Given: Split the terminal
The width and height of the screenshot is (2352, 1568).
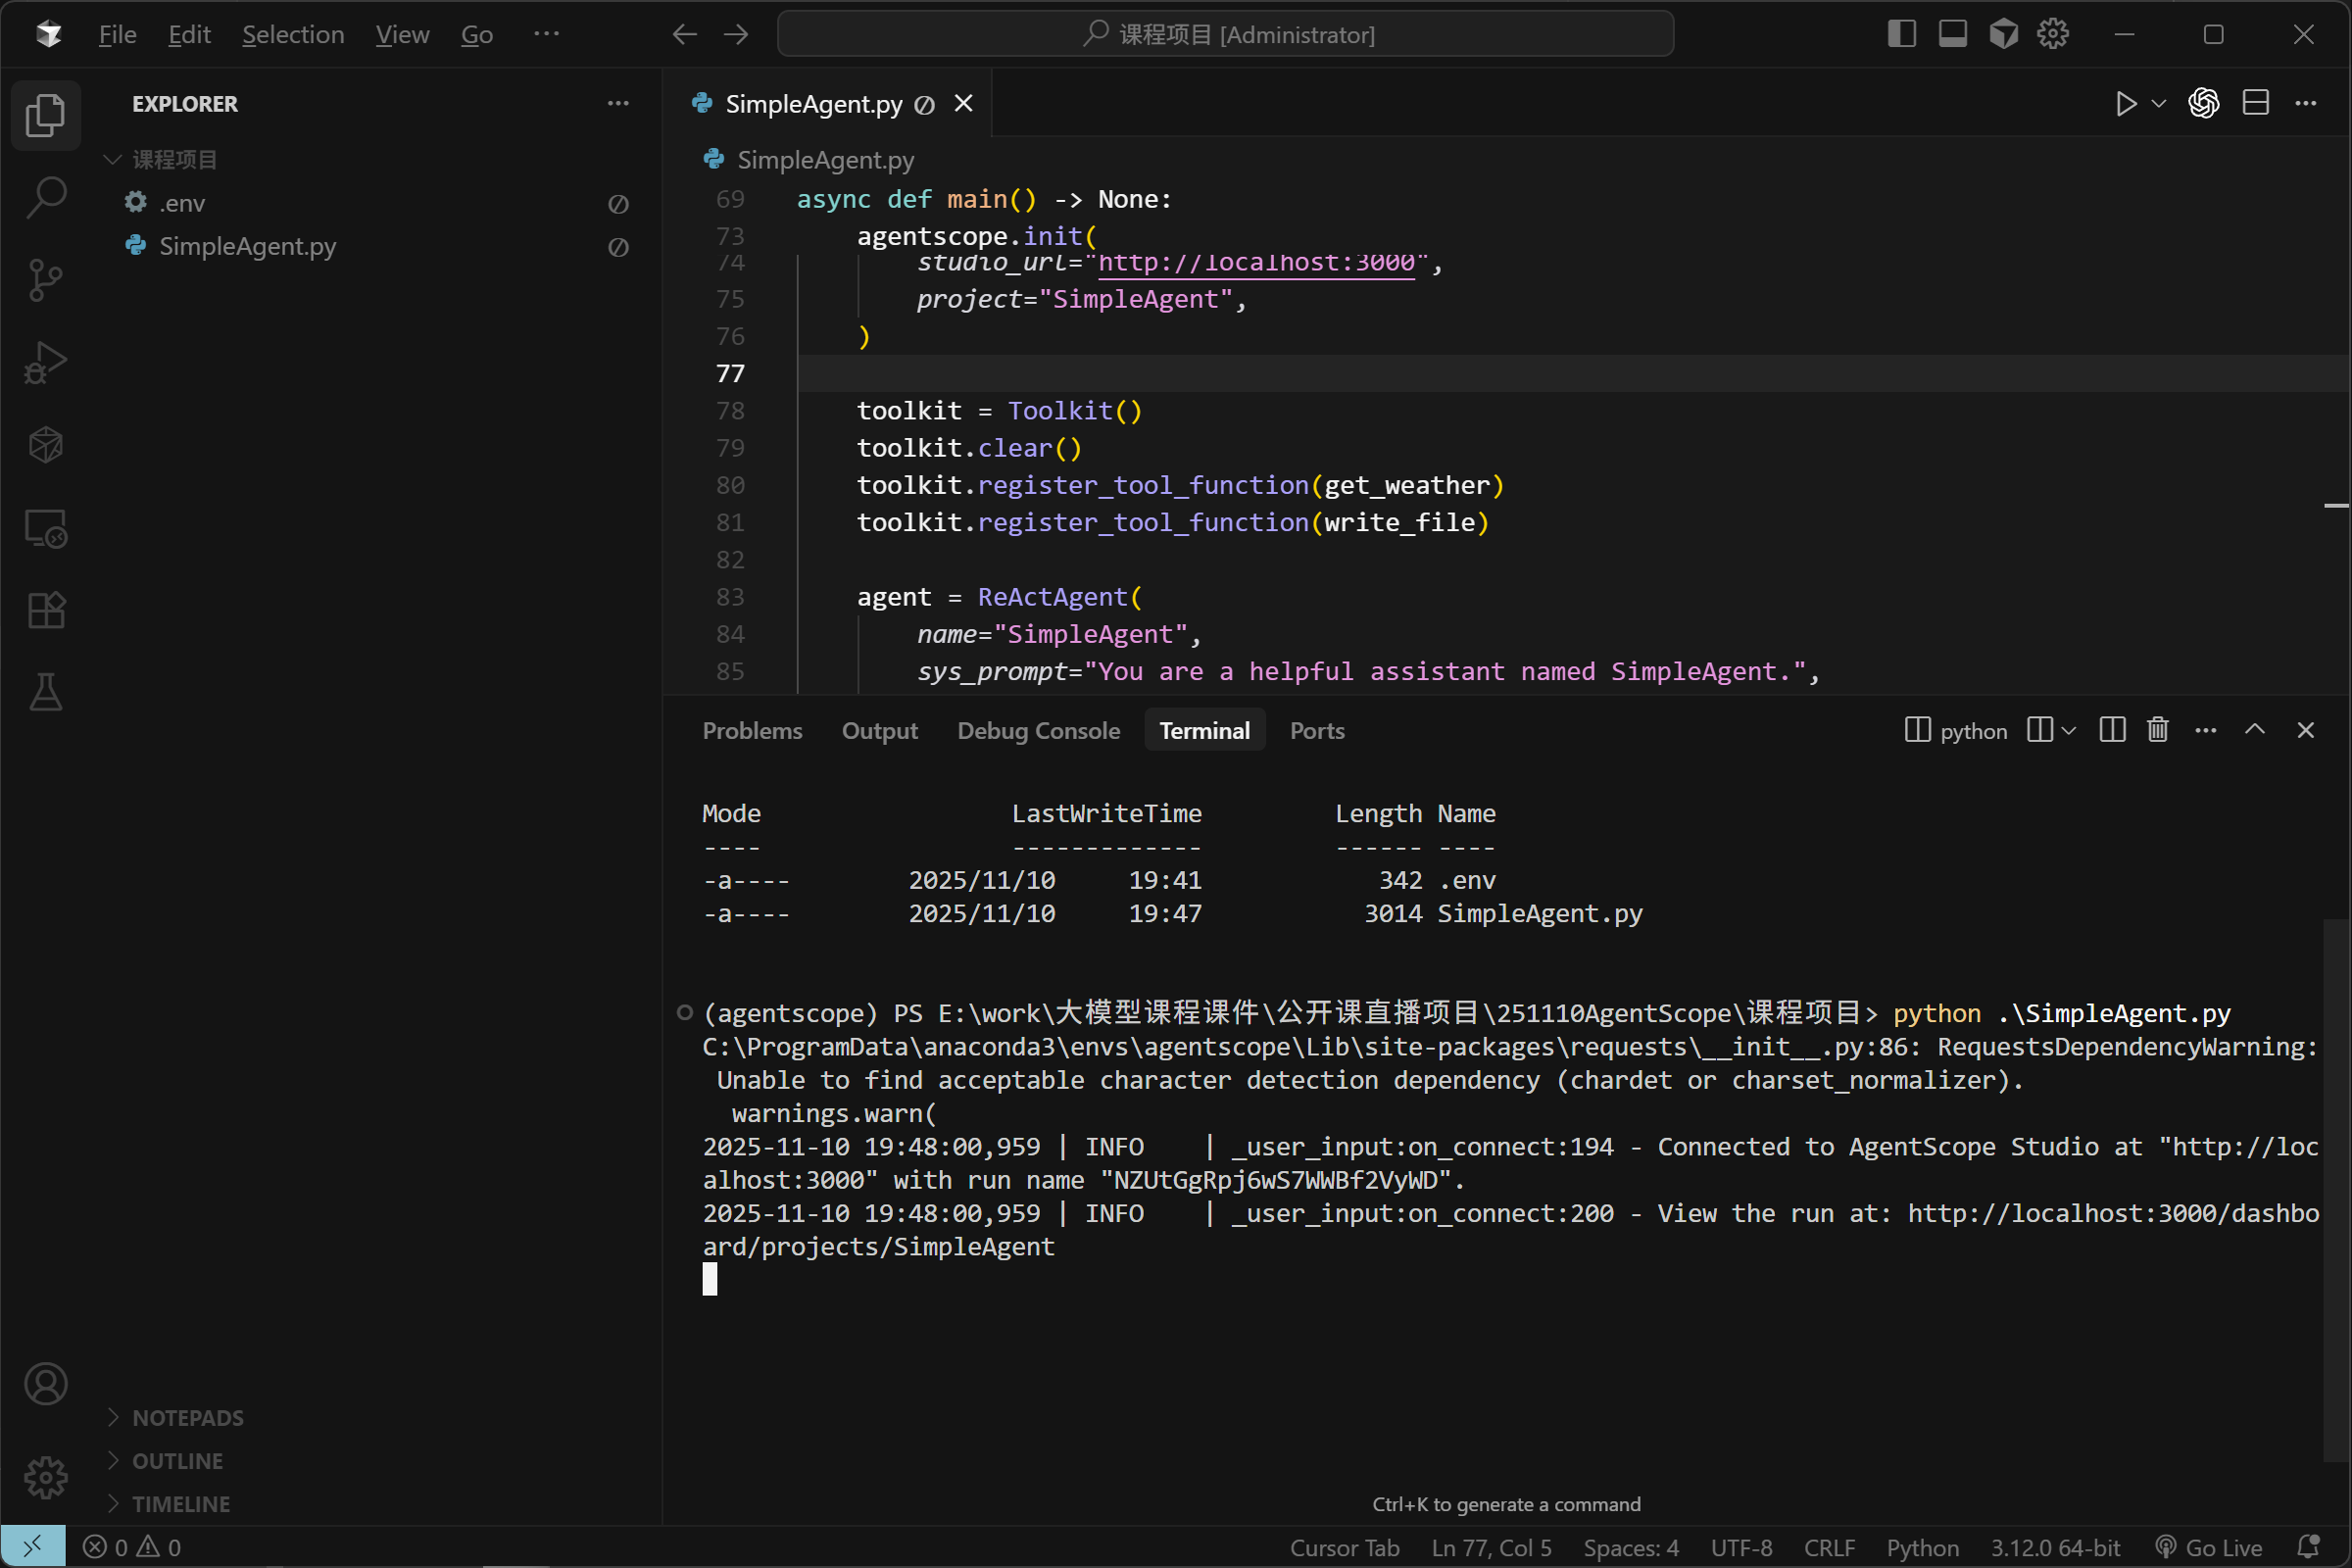Looking at the screenshot, I should coord(2112,731).
